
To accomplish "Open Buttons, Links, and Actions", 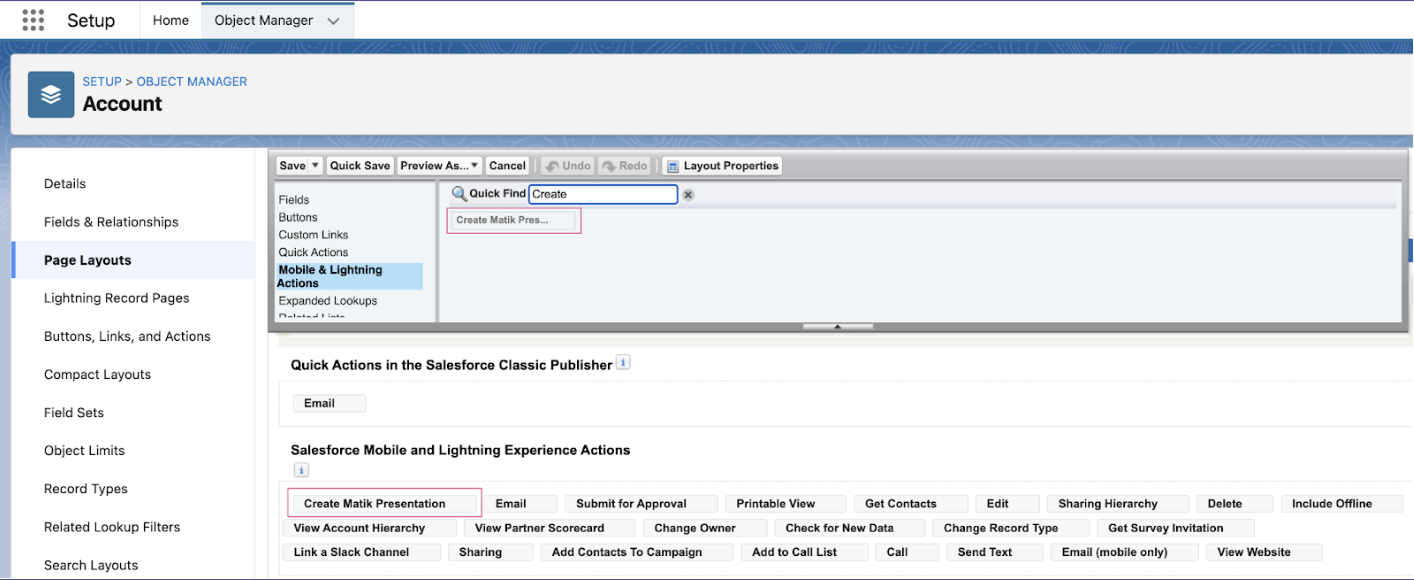I will coord(127,336).
